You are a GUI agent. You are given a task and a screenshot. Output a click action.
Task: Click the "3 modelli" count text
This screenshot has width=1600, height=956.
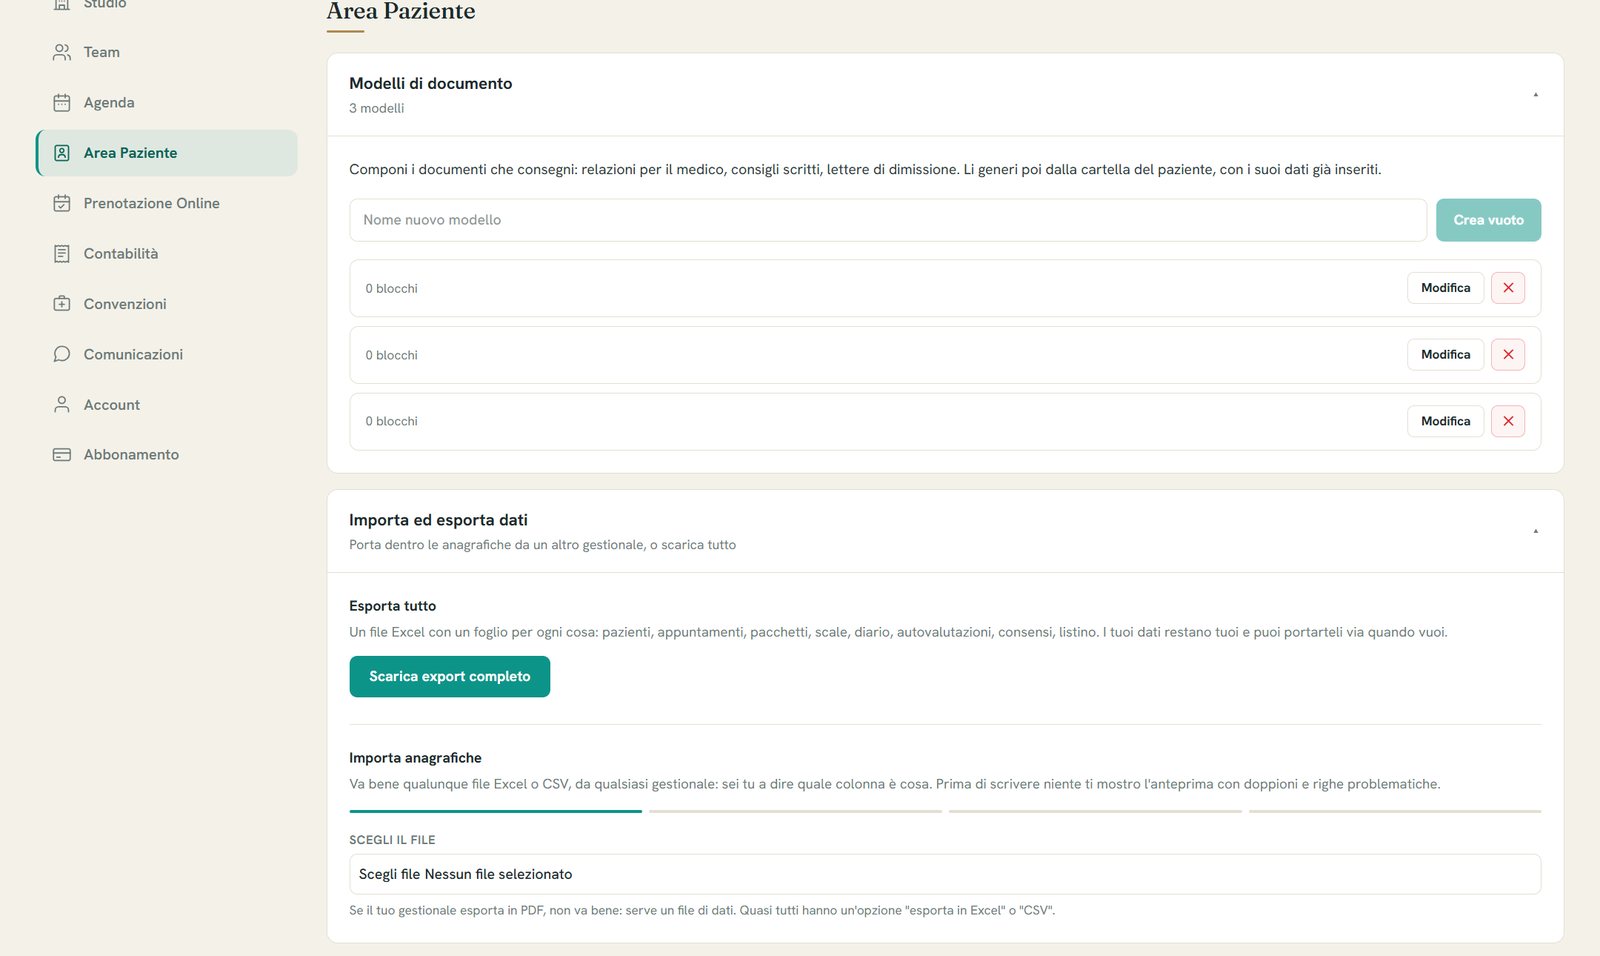[x=377, y=108]
